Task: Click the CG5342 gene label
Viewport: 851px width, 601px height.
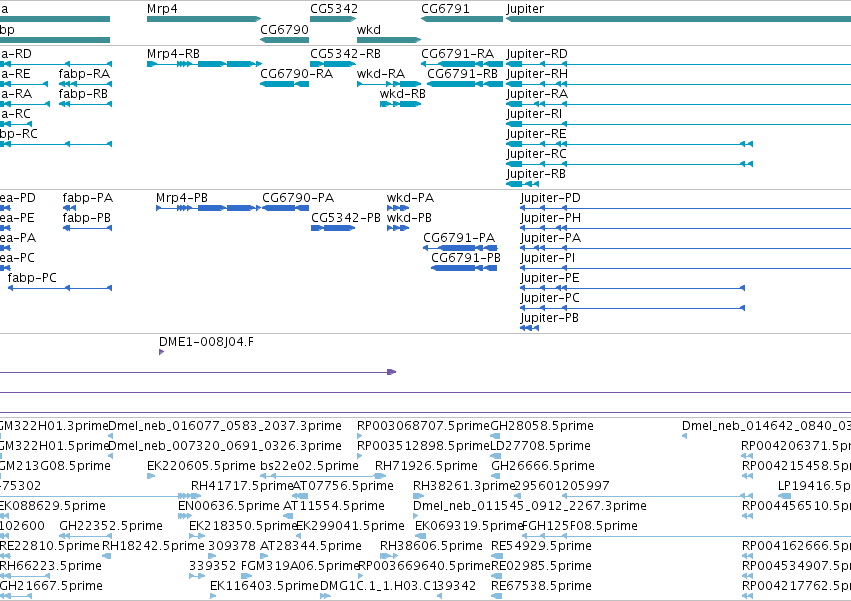Action: (x=334, y=9)
